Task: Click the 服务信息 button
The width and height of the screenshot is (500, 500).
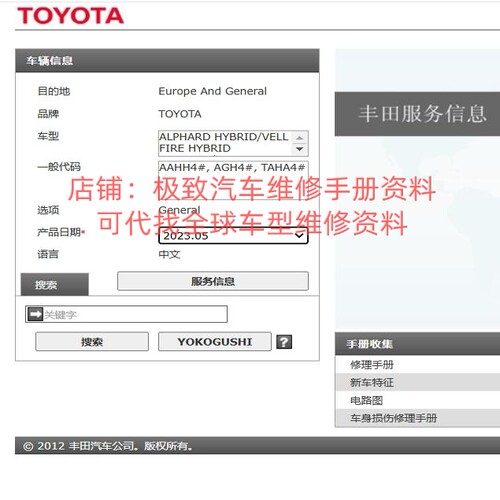Action: tap(213, 281)
